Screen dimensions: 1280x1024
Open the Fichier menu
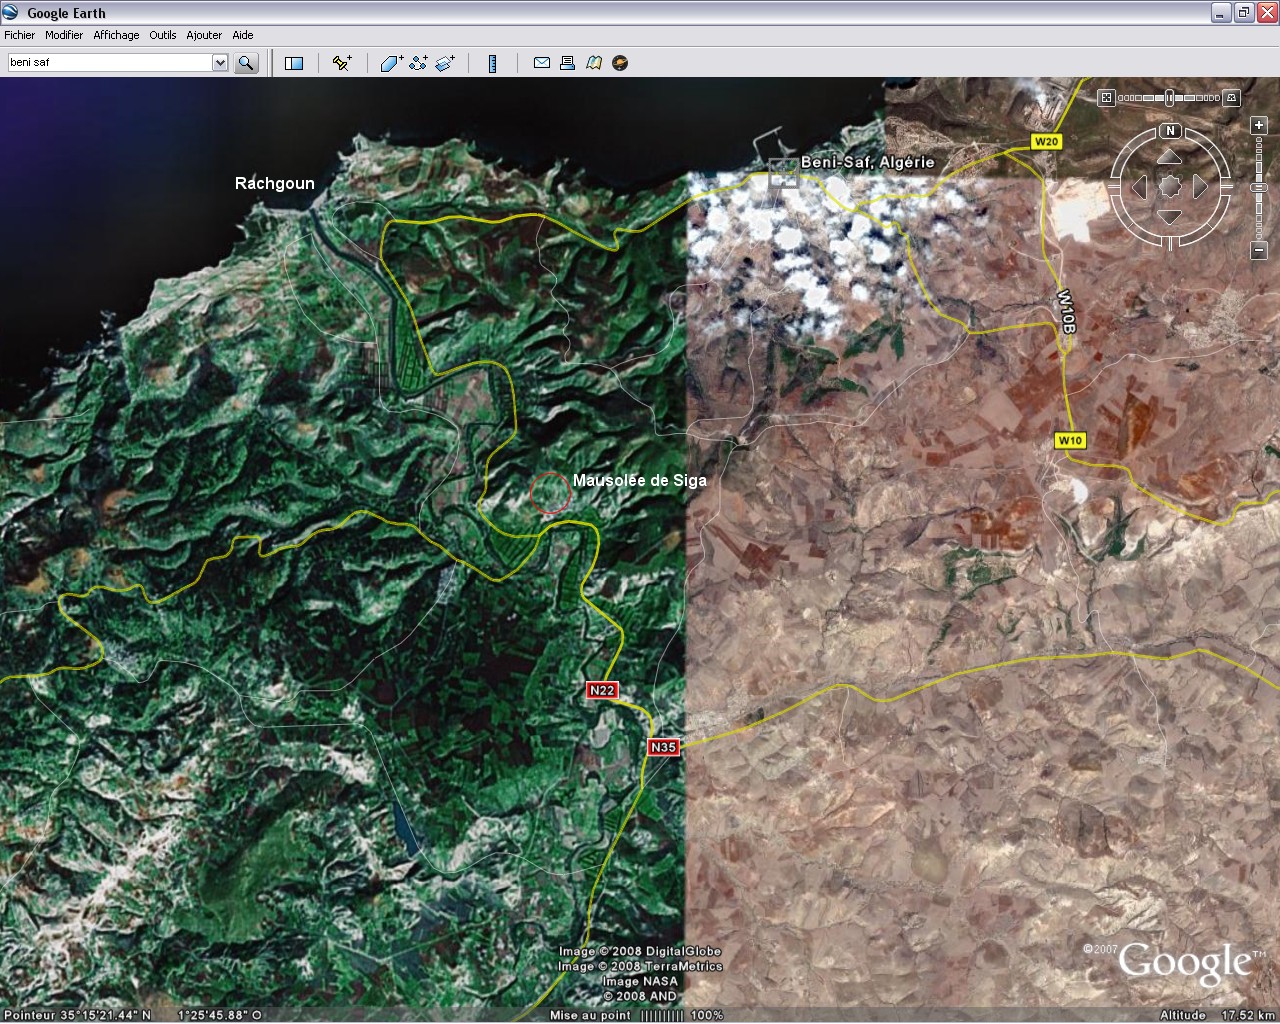coord(19,35)
